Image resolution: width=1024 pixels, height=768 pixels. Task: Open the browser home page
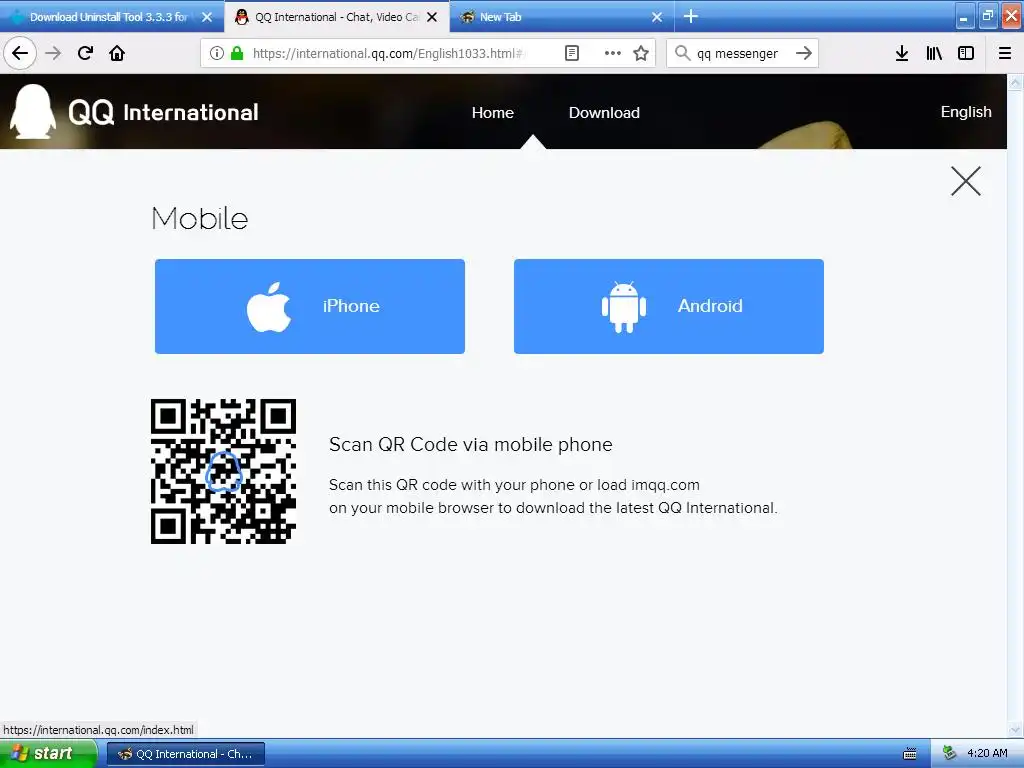click(x=117, y=53)
